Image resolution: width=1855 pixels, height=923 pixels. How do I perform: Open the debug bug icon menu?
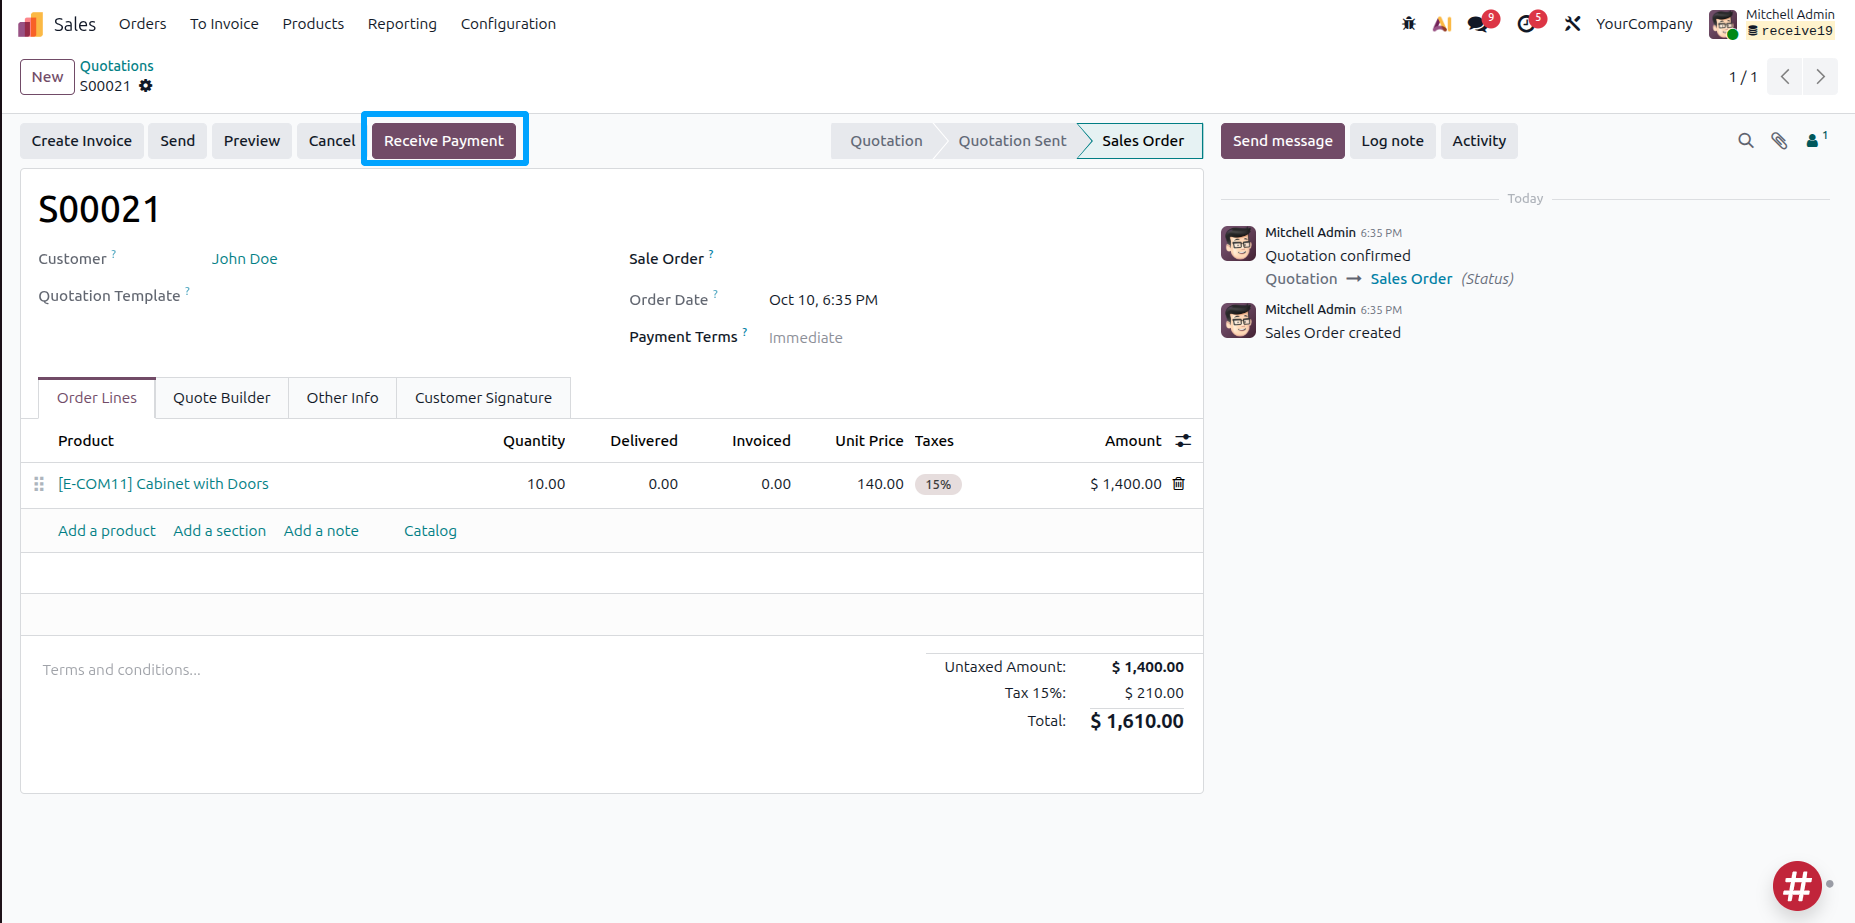coord(1409,24)
